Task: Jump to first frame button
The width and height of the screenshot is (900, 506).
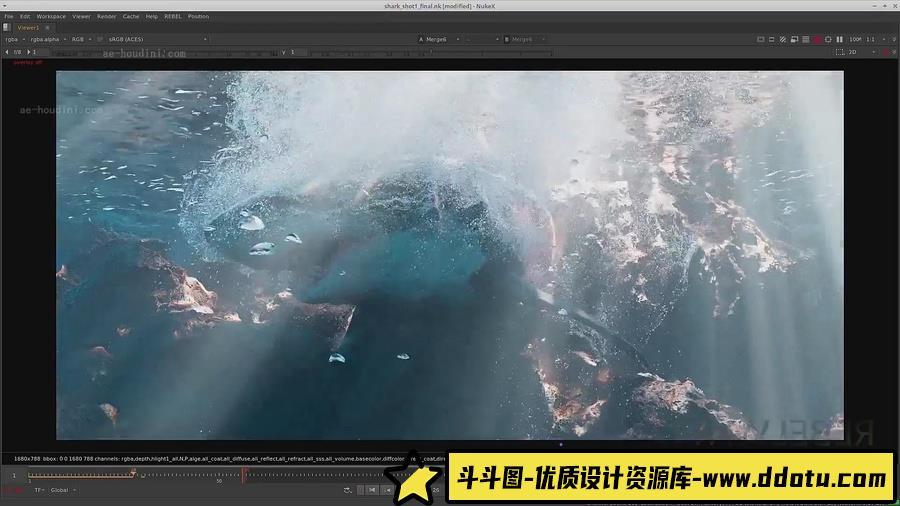Action: (373, 490)
